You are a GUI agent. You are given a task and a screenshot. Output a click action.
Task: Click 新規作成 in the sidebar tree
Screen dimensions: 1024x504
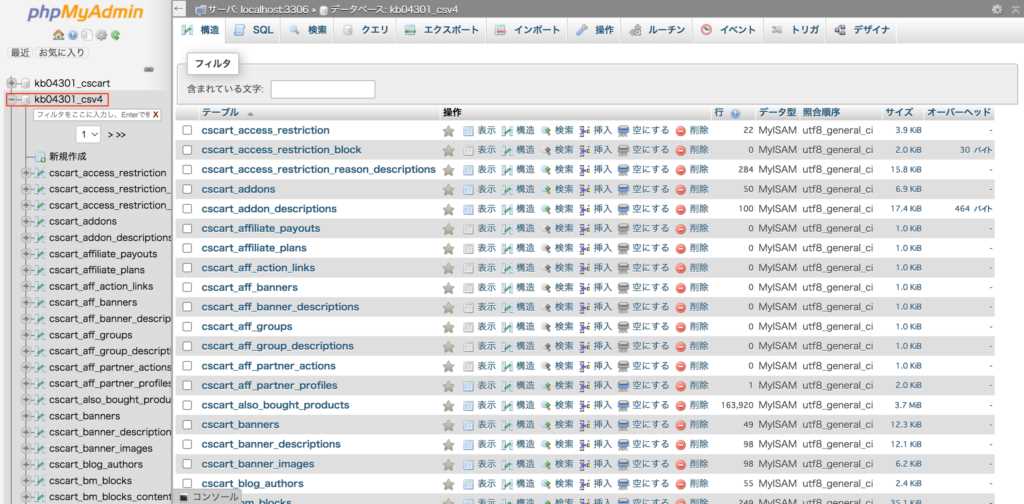click(67, 157)
